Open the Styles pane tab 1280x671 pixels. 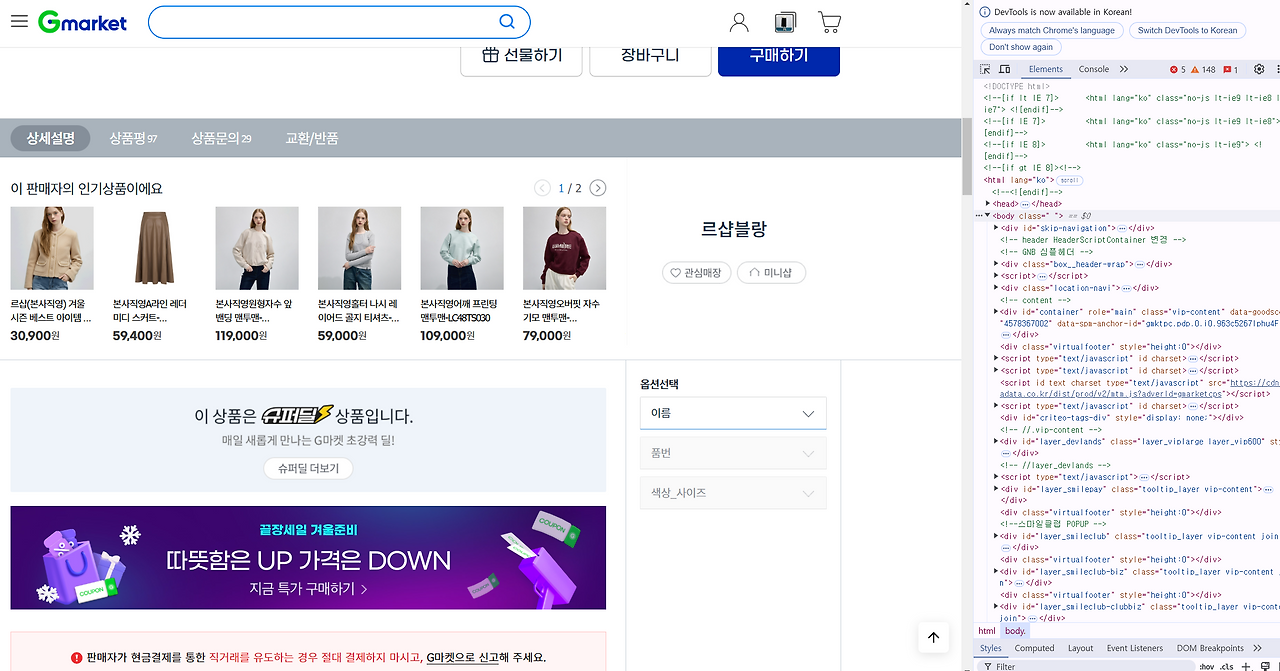[991, 648]
